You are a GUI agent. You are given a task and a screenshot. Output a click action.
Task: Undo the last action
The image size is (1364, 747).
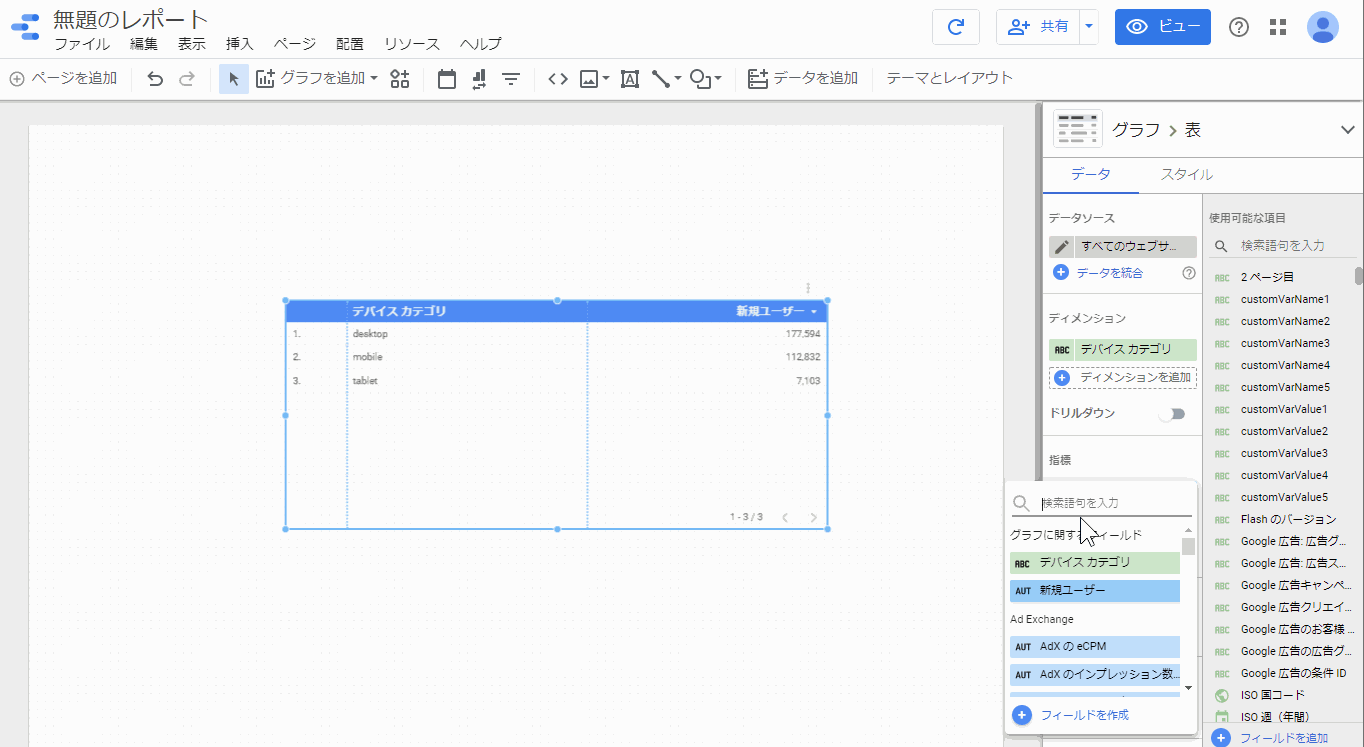coord(155,78)
